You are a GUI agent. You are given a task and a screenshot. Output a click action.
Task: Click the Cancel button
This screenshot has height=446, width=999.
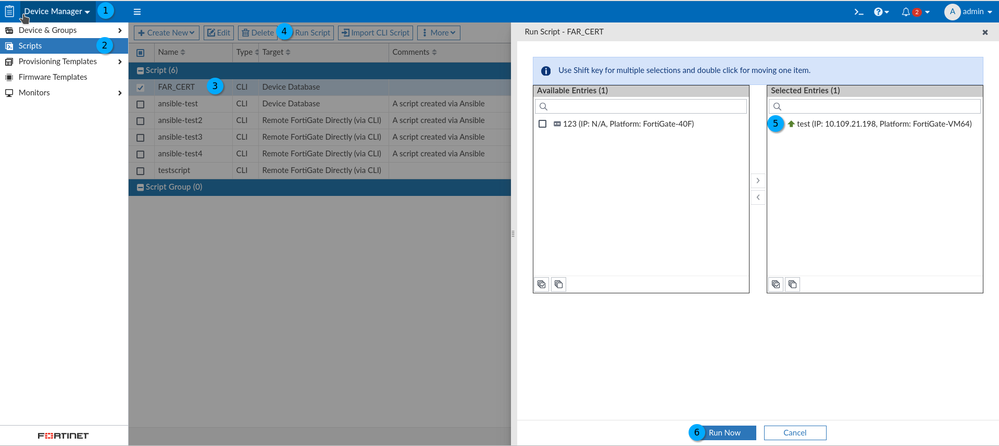(795, 433)
